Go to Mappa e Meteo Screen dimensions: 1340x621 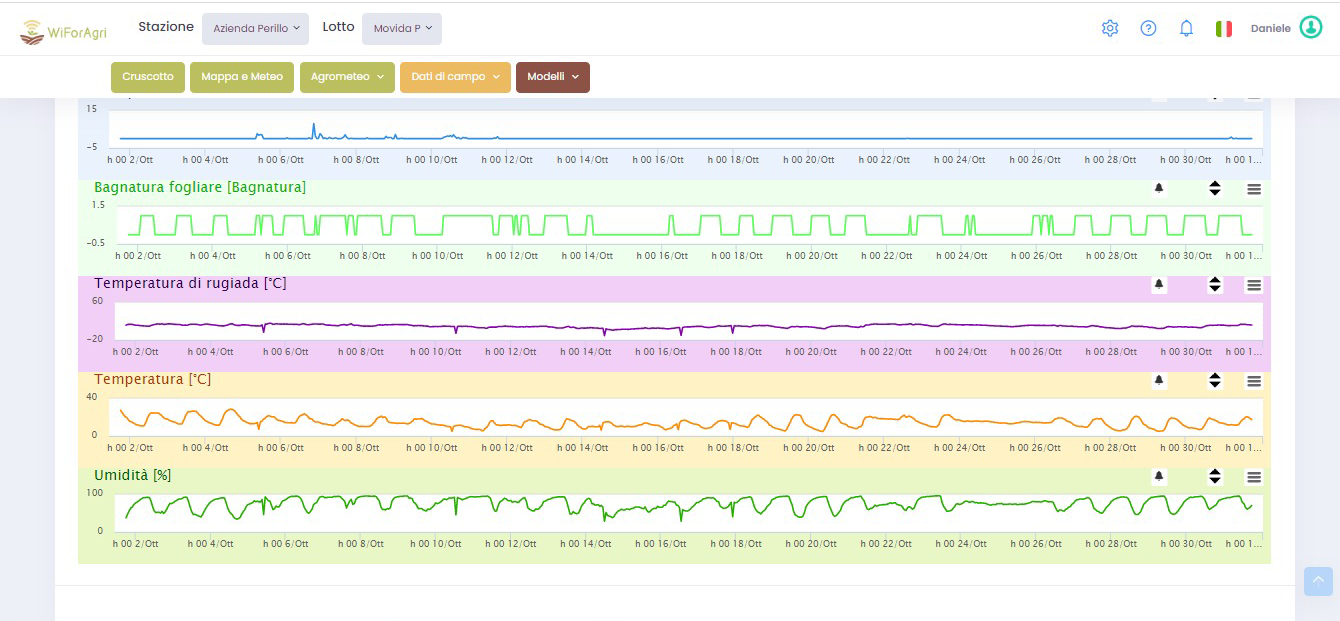[x=242, y=77]
